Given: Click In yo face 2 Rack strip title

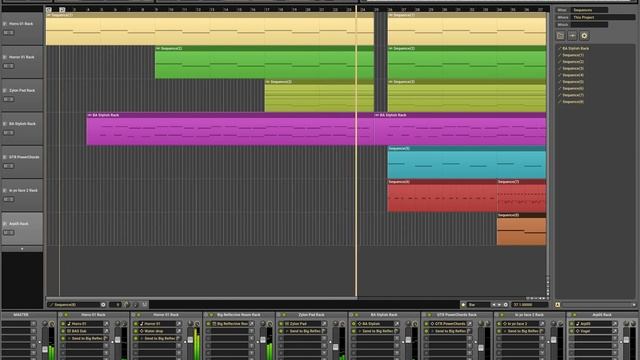Looking at the screenshot, I should [x=529, y=315].
